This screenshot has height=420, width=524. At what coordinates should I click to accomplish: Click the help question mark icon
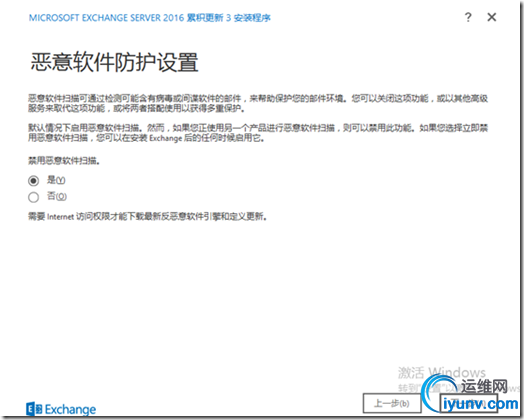click(468, 17)
